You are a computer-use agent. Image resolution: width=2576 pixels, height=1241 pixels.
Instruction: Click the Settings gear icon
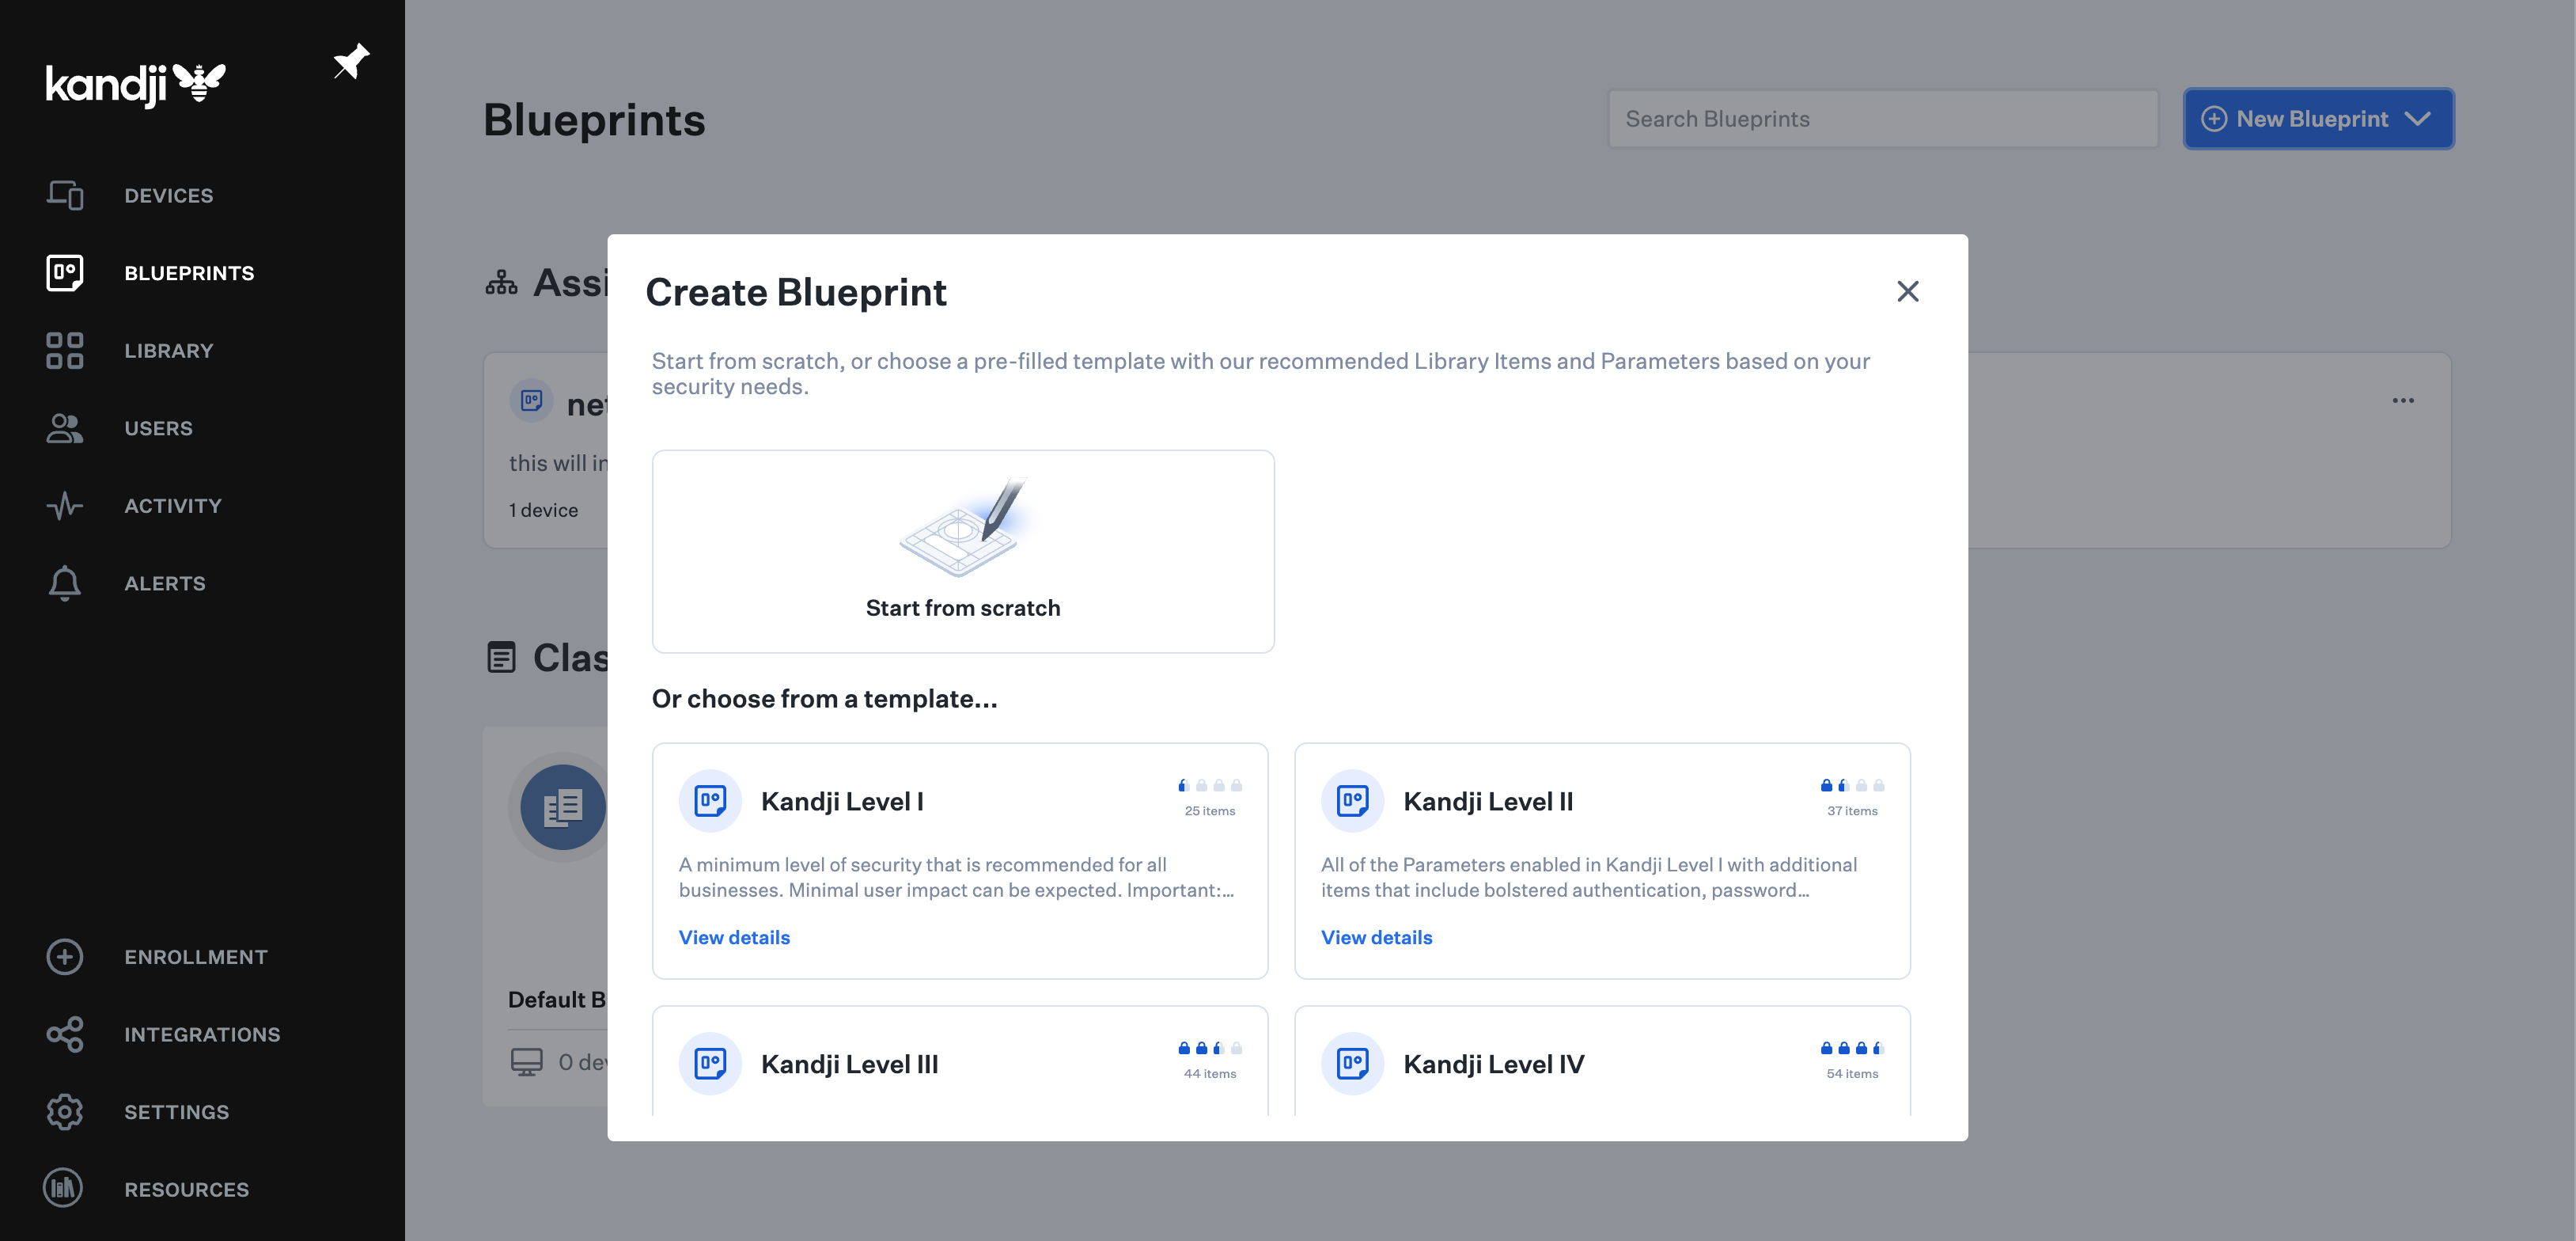tap(64, 1112)
